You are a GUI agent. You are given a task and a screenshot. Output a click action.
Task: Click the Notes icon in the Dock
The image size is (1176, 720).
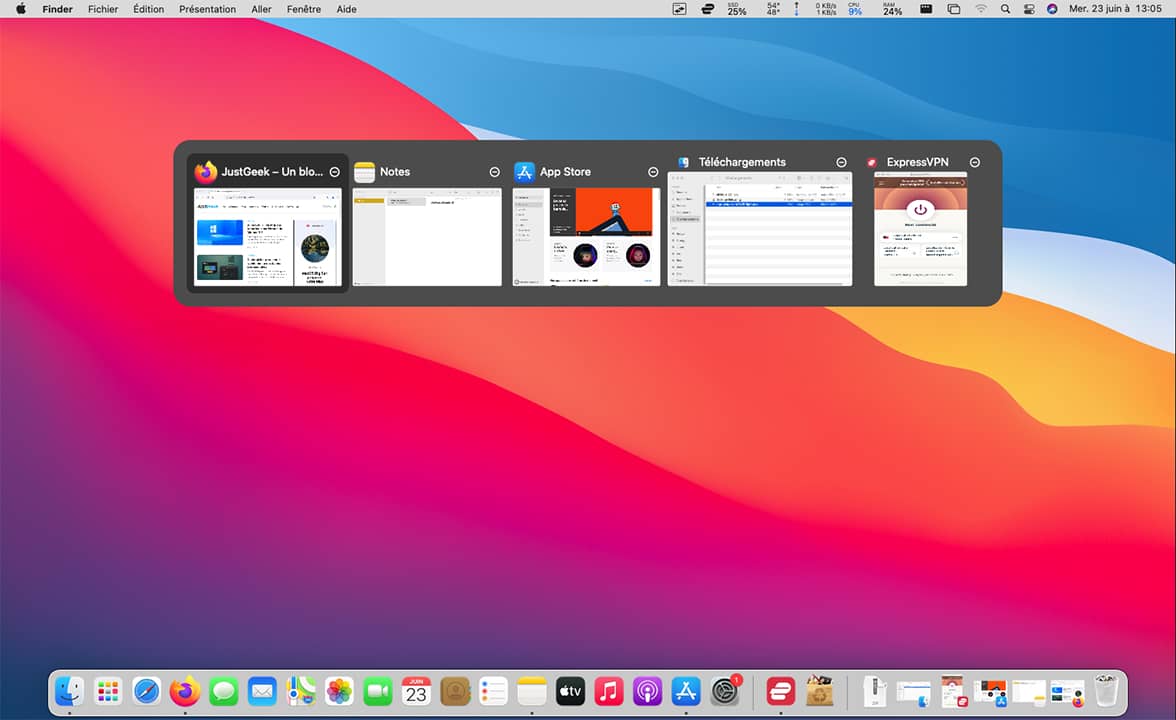coord(532,692)
